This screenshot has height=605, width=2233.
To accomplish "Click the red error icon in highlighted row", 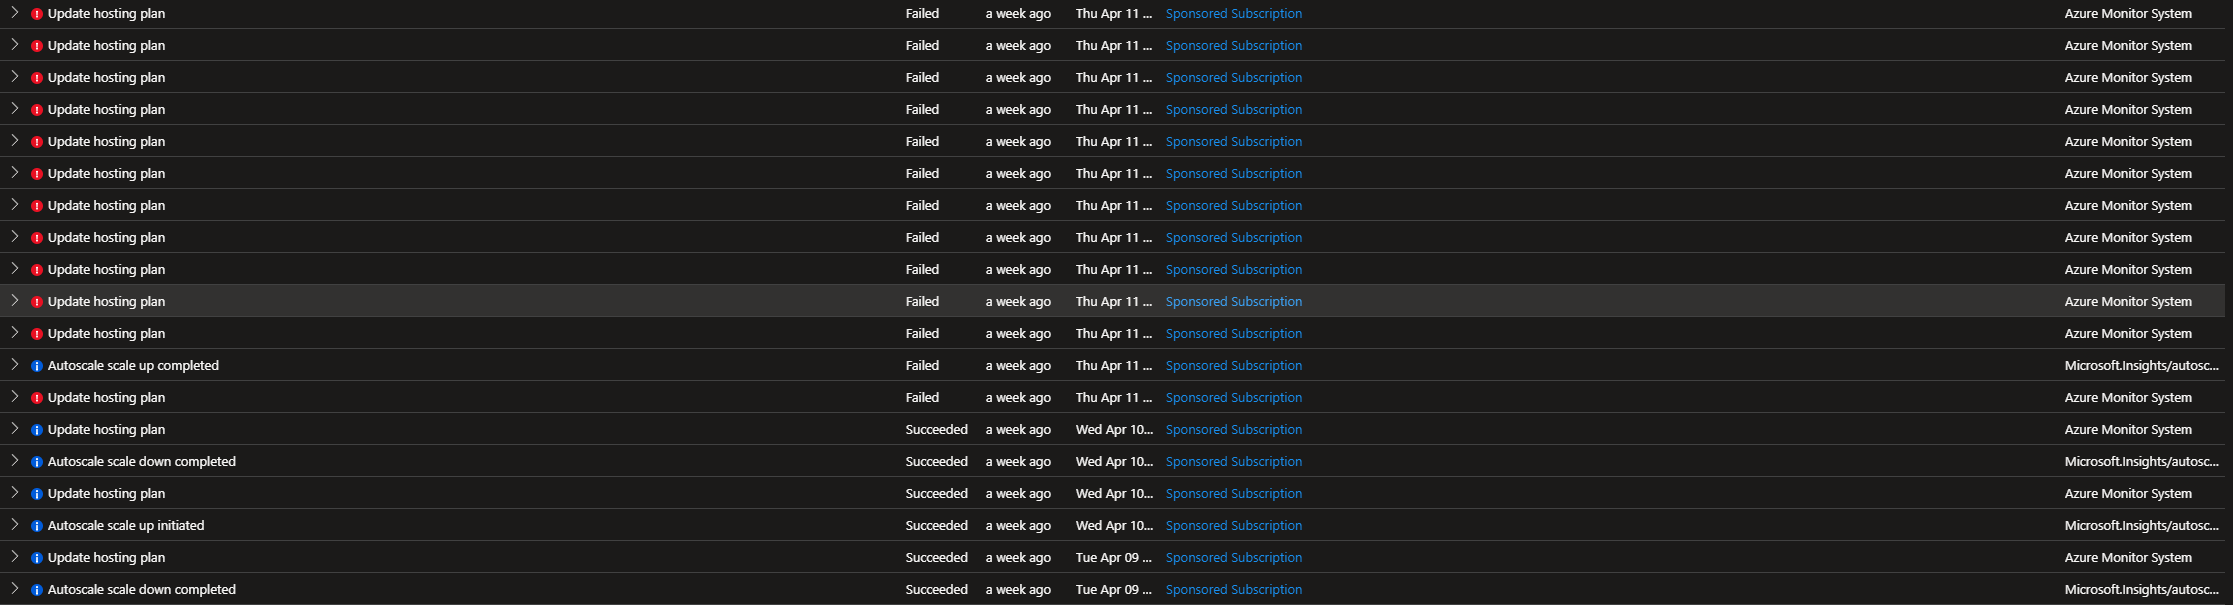I will click(37, 302).
